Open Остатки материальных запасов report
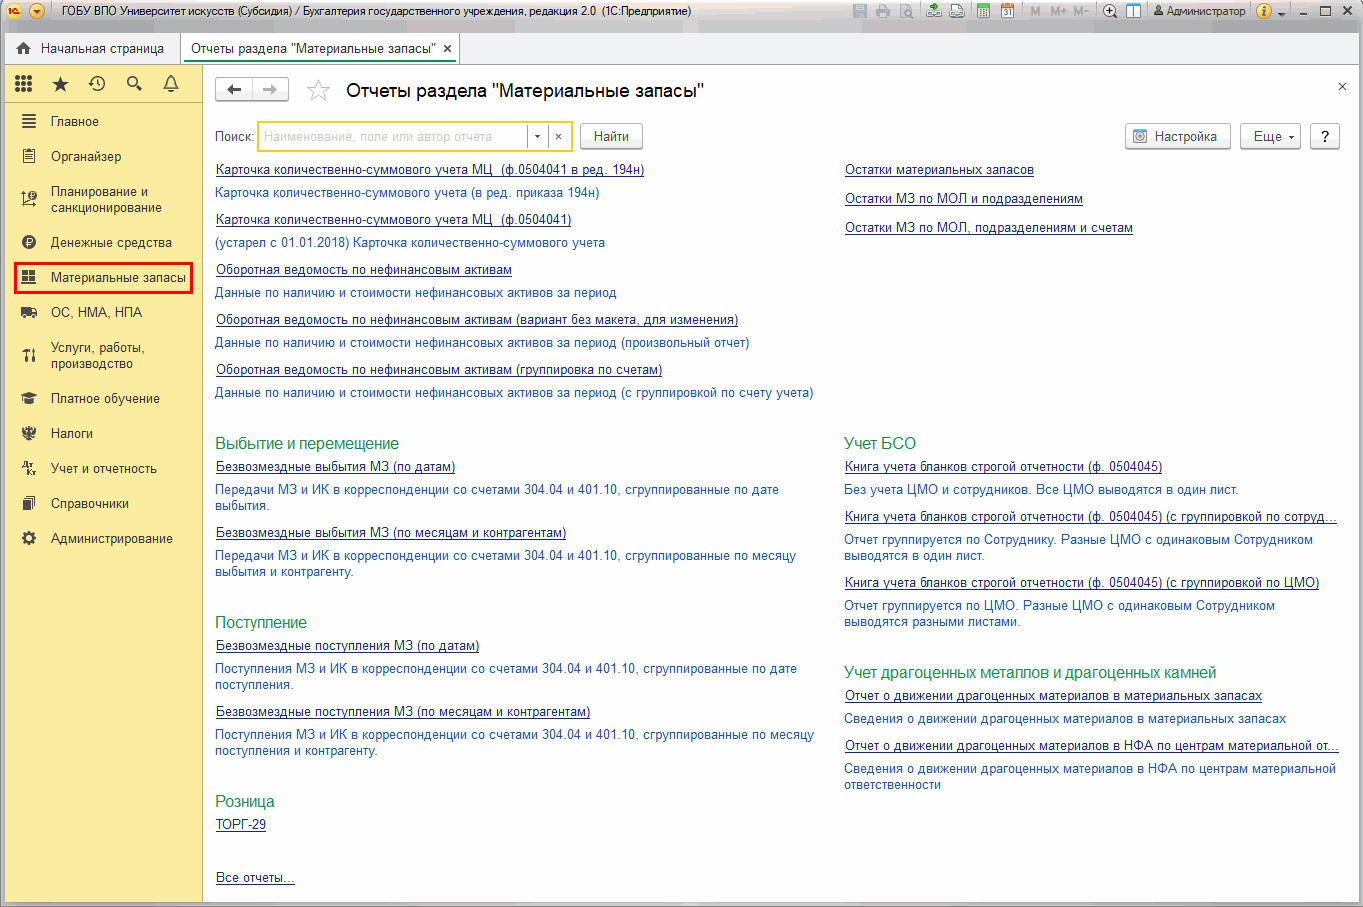The width and height of the screenshot is (1363, 907). (939, 170)
